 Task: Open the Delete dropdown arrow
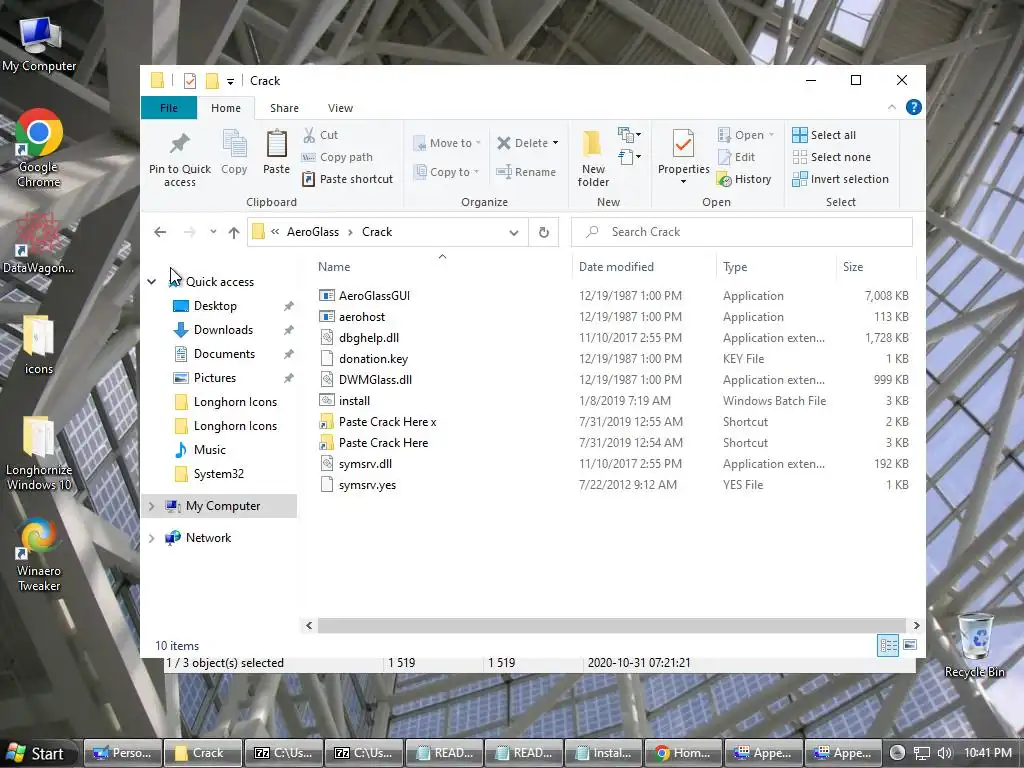[555, 143]
